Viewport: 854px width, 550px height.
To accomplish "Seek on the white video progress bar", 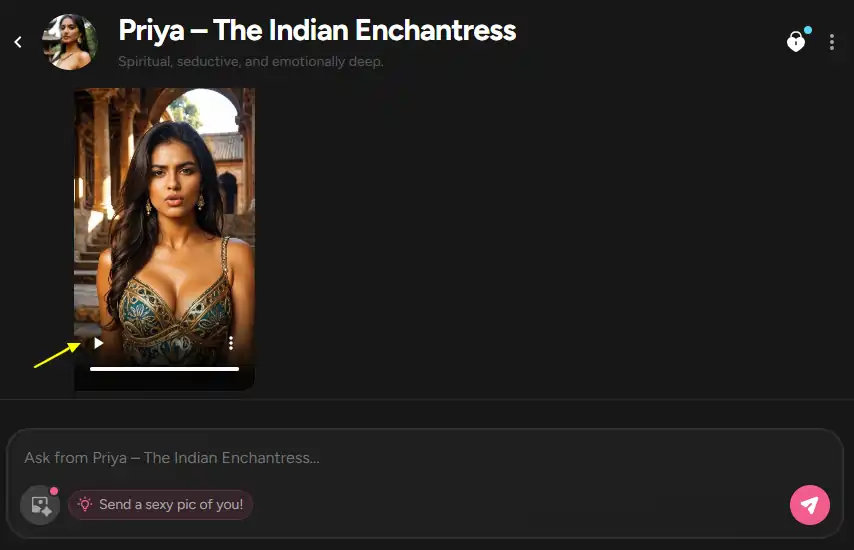I will [164, 369].
